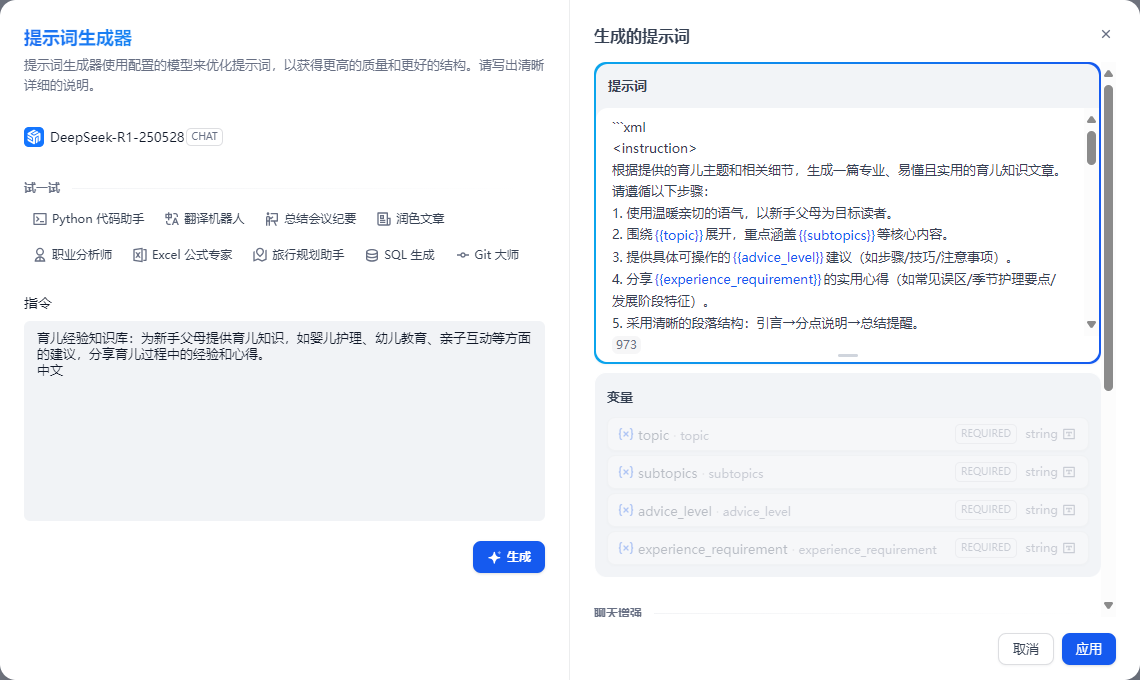The width and height of the screenshot is (1140, 680).
Task: Close the 生成的提示词 panel
Action: tap(1106, 34)
